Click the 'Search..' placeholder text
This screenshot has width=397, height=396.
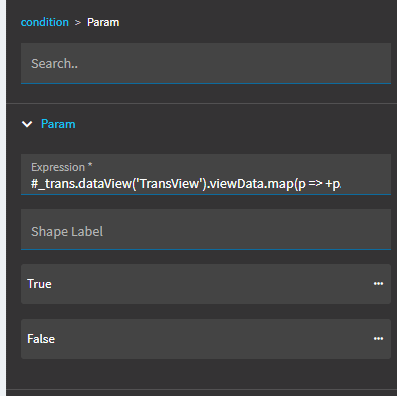54,63
